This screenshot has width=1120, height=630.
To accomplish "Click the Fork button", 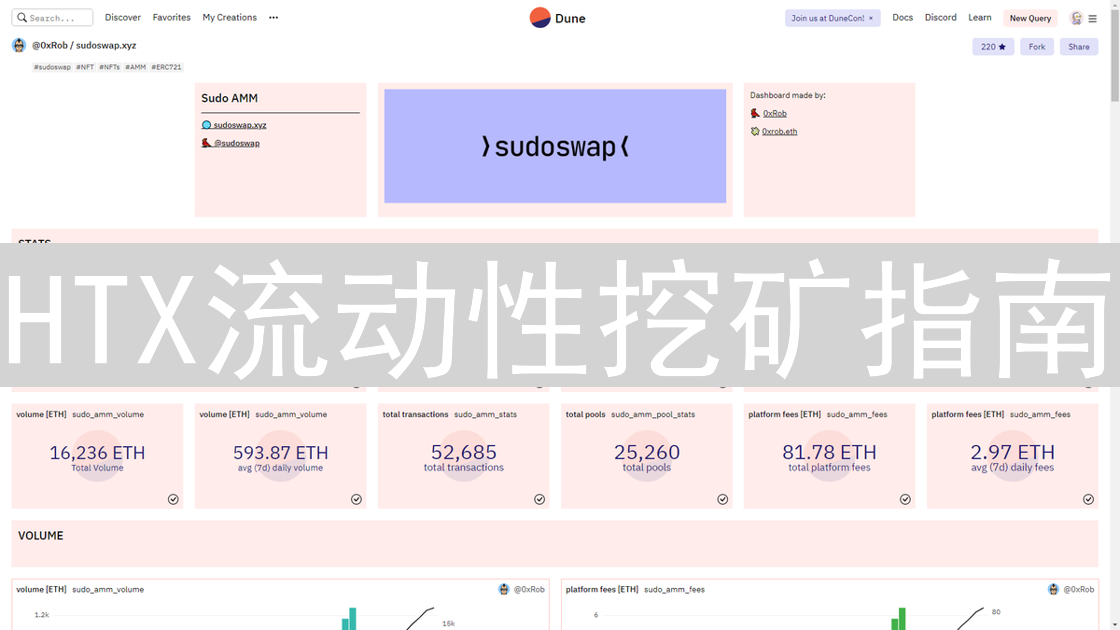I will pyautogui.click(x=1036, y=46).
